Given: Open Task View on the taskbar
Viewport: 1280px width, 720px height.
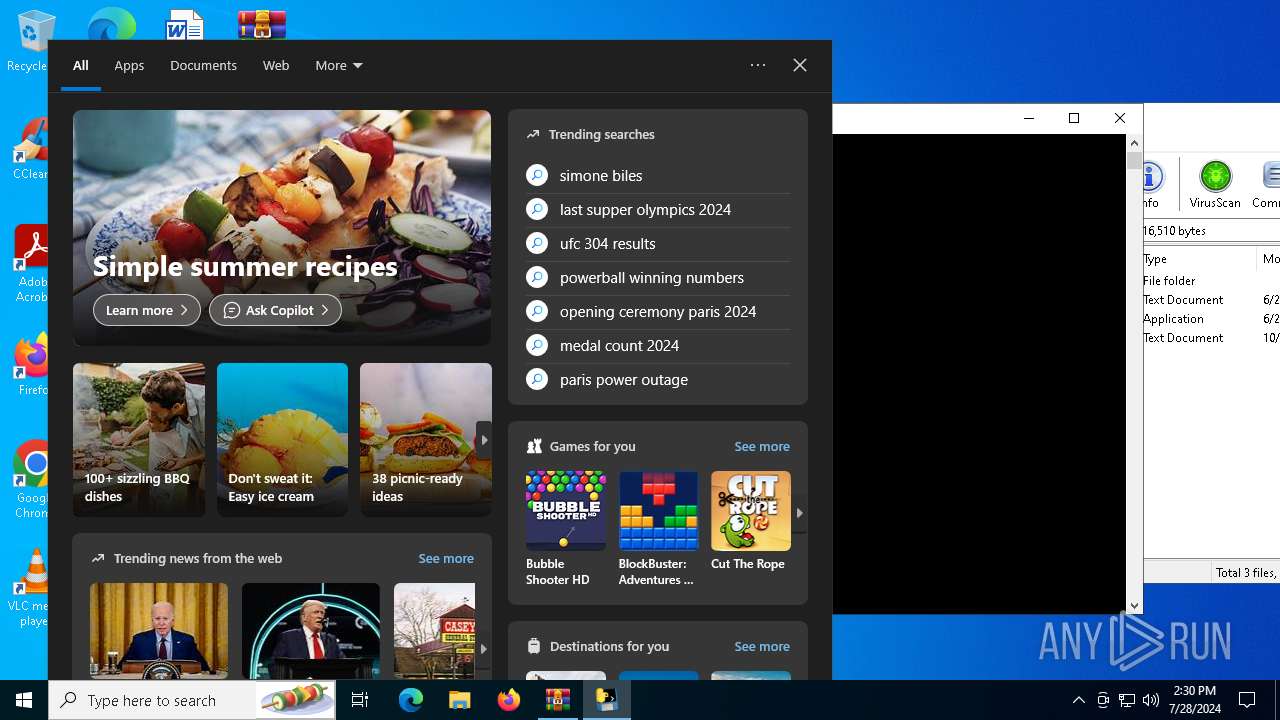Looking at the screenshot, I should point(360,700).
